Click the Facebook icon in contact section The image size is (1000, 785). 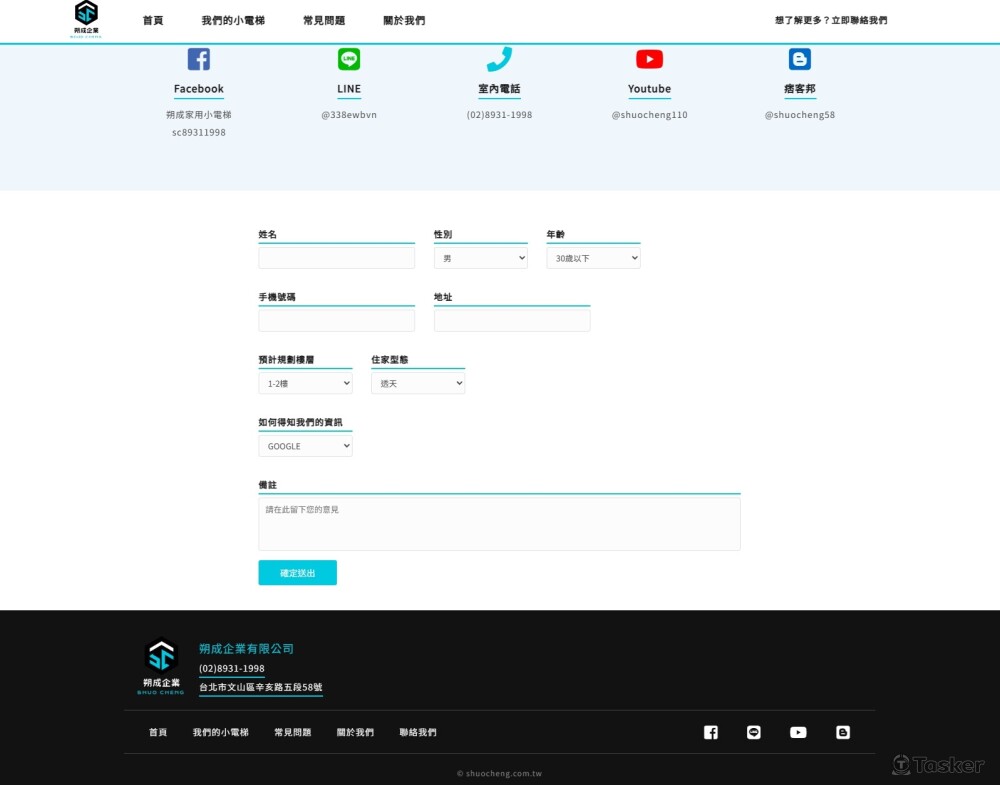coord(199,59)
